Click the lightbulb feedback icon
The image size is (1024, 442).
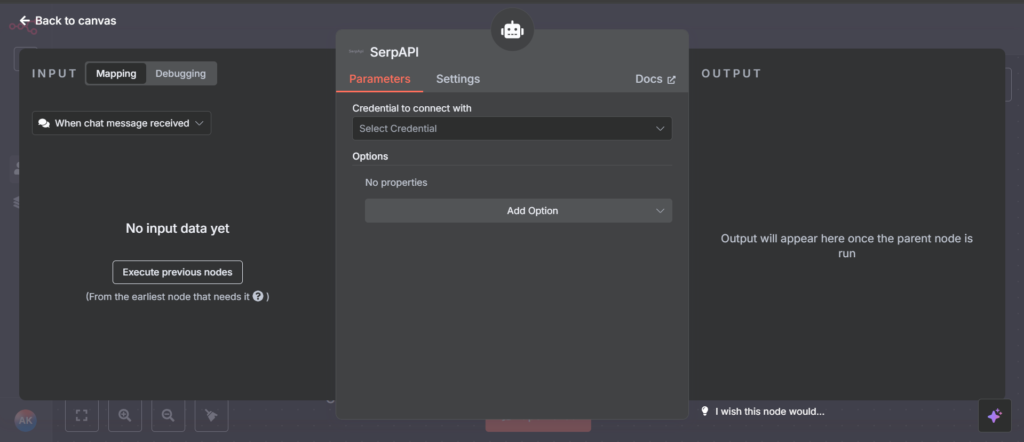705,411
